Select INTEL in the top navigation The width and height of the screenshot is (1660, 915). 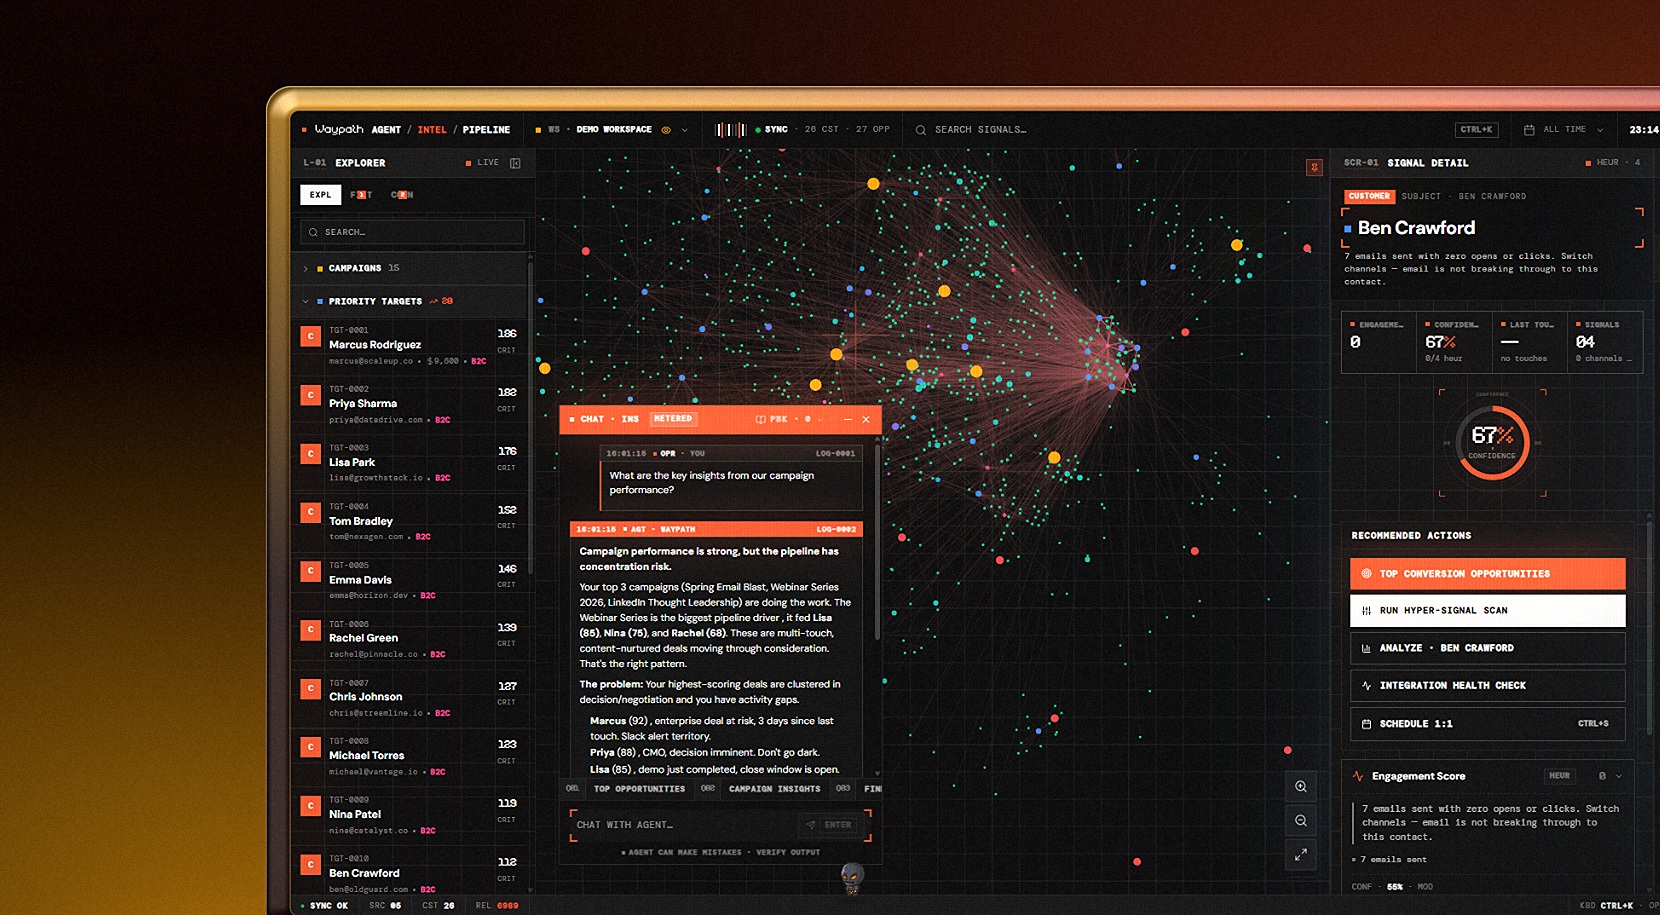(x=432, y=129)
